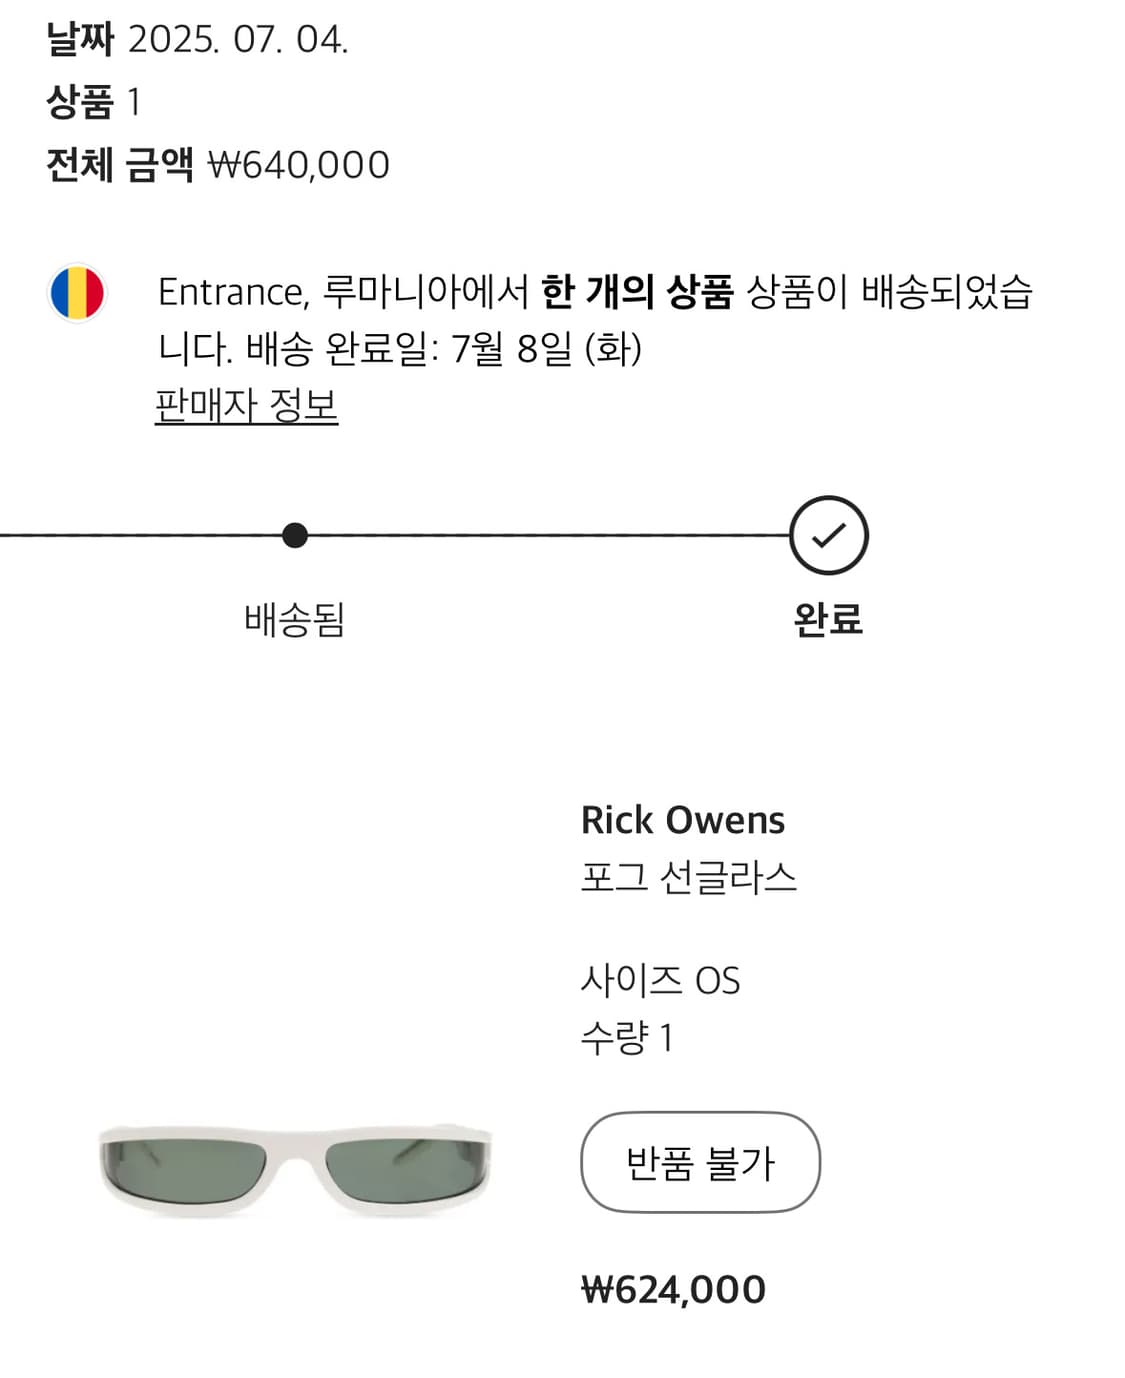This screenshot has width=1125, height=1378.
Task: Click the 포그 선글라스 product title
Action: tap(688, 878)
